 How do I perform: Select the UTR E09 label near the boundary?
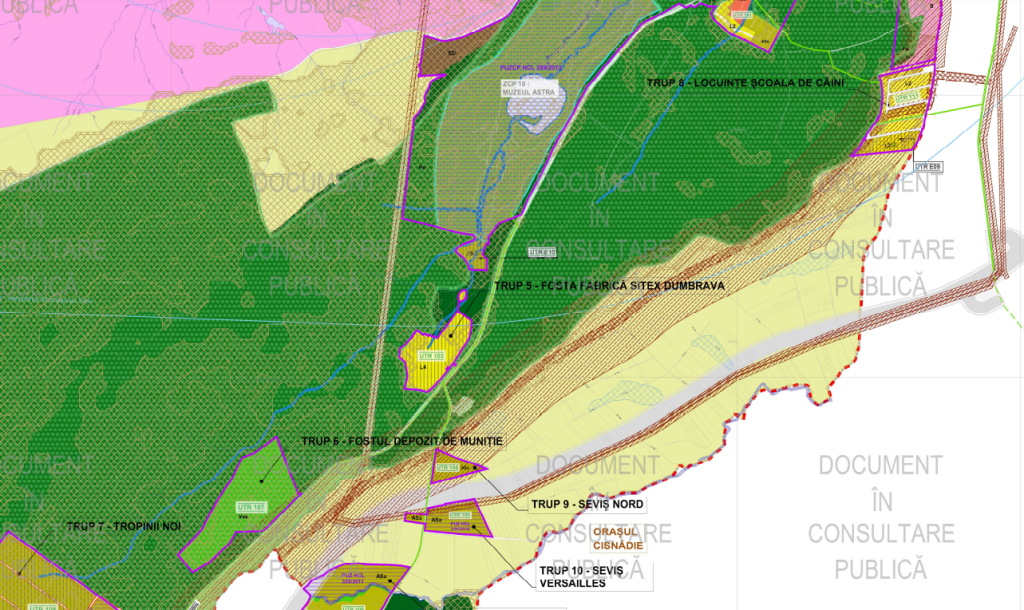coord(928,166)
